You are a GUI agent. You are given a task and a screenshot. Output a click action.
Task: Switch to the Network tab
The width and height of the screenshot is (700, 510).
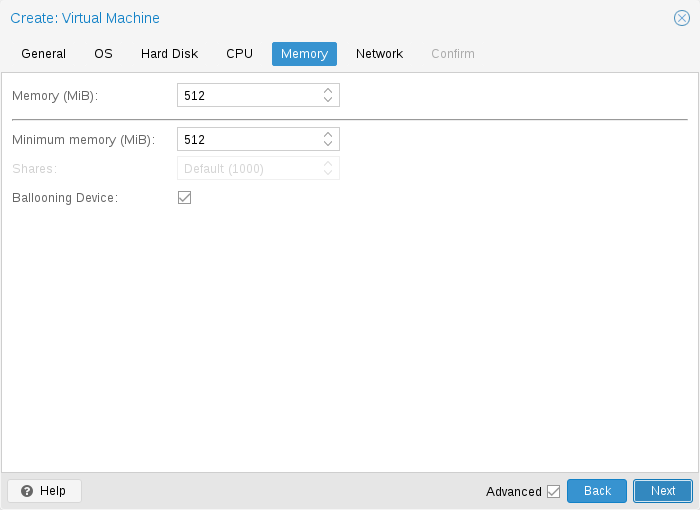tap(379, 54)
